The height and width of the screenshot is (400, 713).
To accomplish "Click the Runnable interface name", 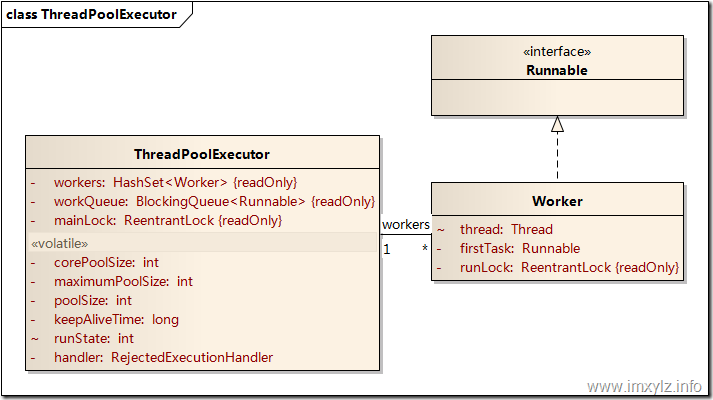I will 557,71.
